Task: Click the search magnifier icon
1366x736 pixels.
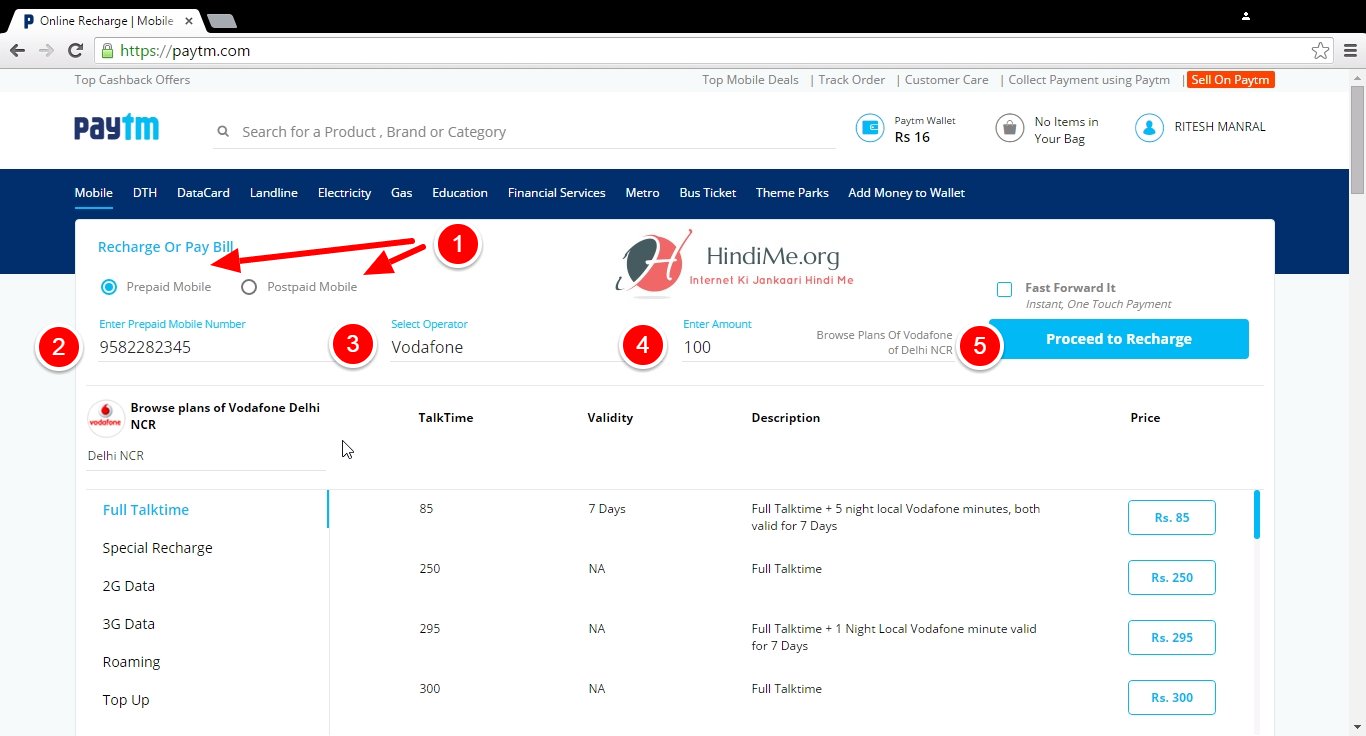Action: [222, 131]
